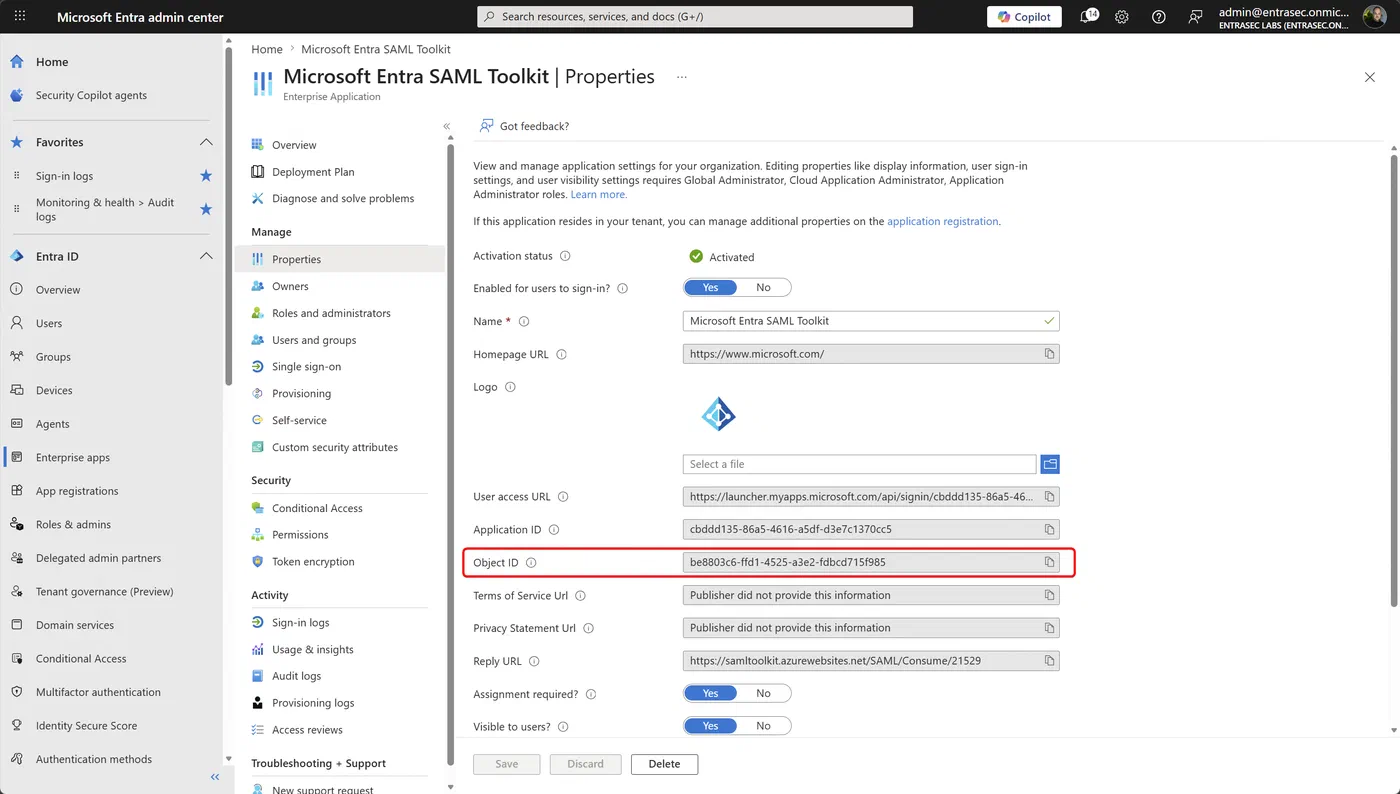Collapse the Favorites section

pos(206,142)
